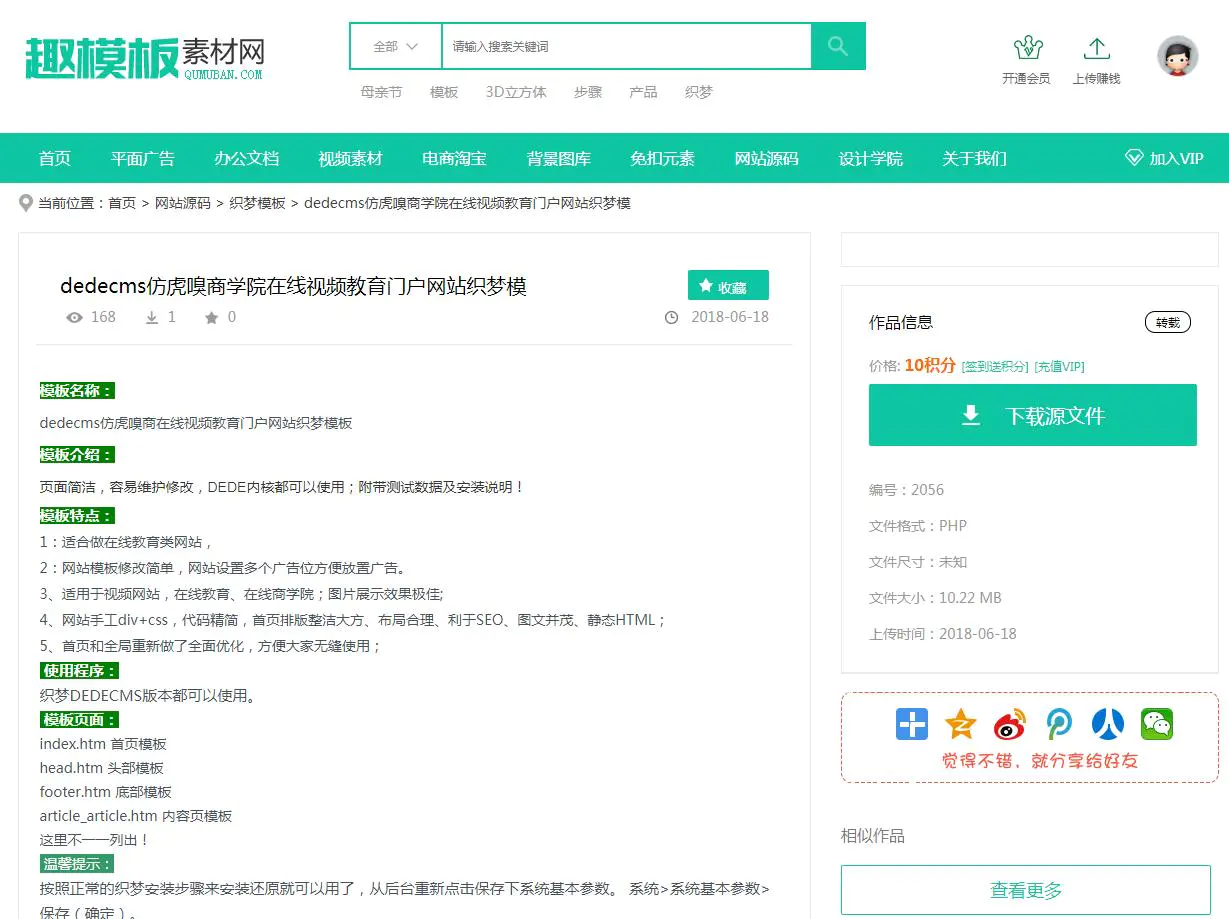Open the 全部 search category dropdown
The width and height of the screenshot is (1229, 919).
pos(394,46)
